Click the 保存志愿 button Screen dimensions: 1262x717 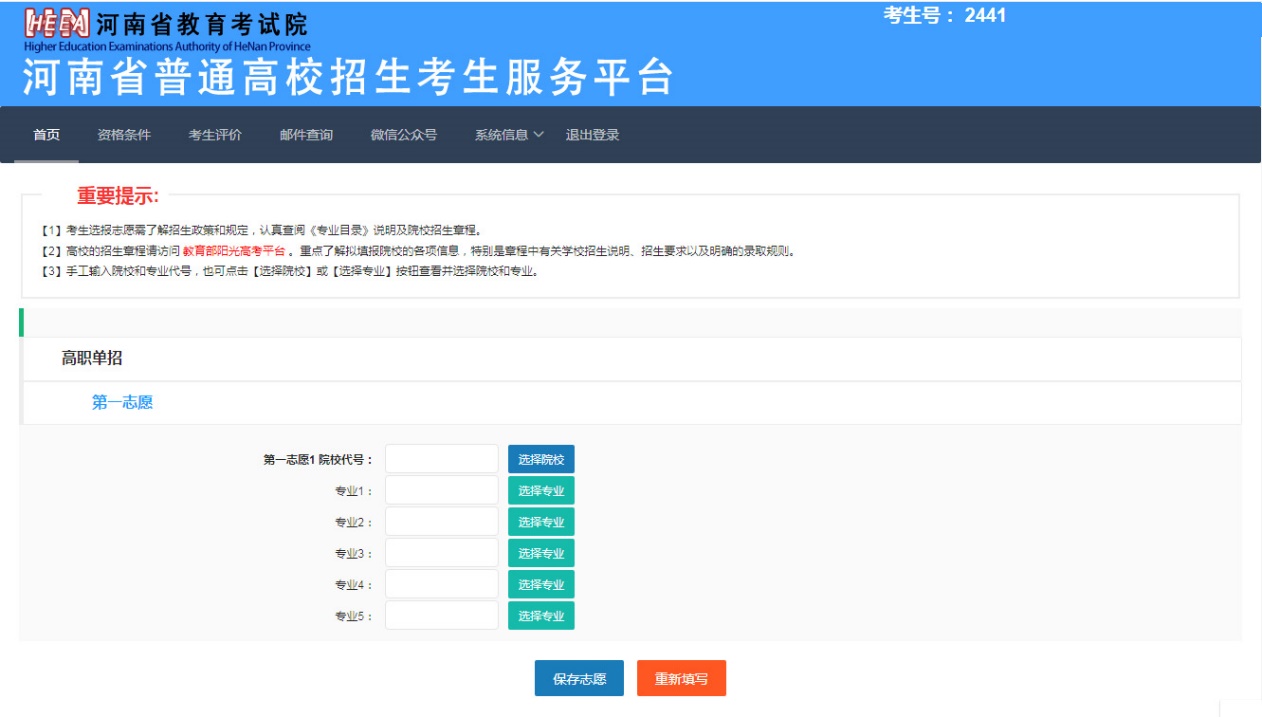579,678
